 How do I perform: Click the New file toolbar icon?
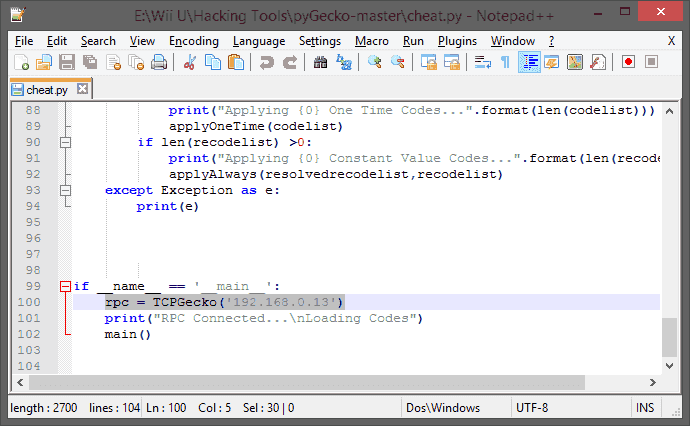coord(21,62)
